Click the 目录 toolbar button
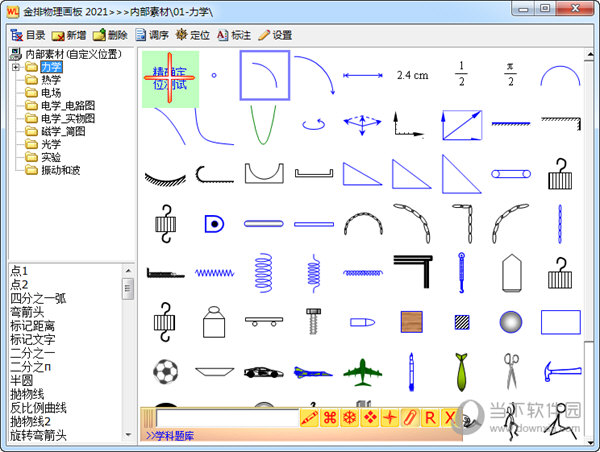 28,35
